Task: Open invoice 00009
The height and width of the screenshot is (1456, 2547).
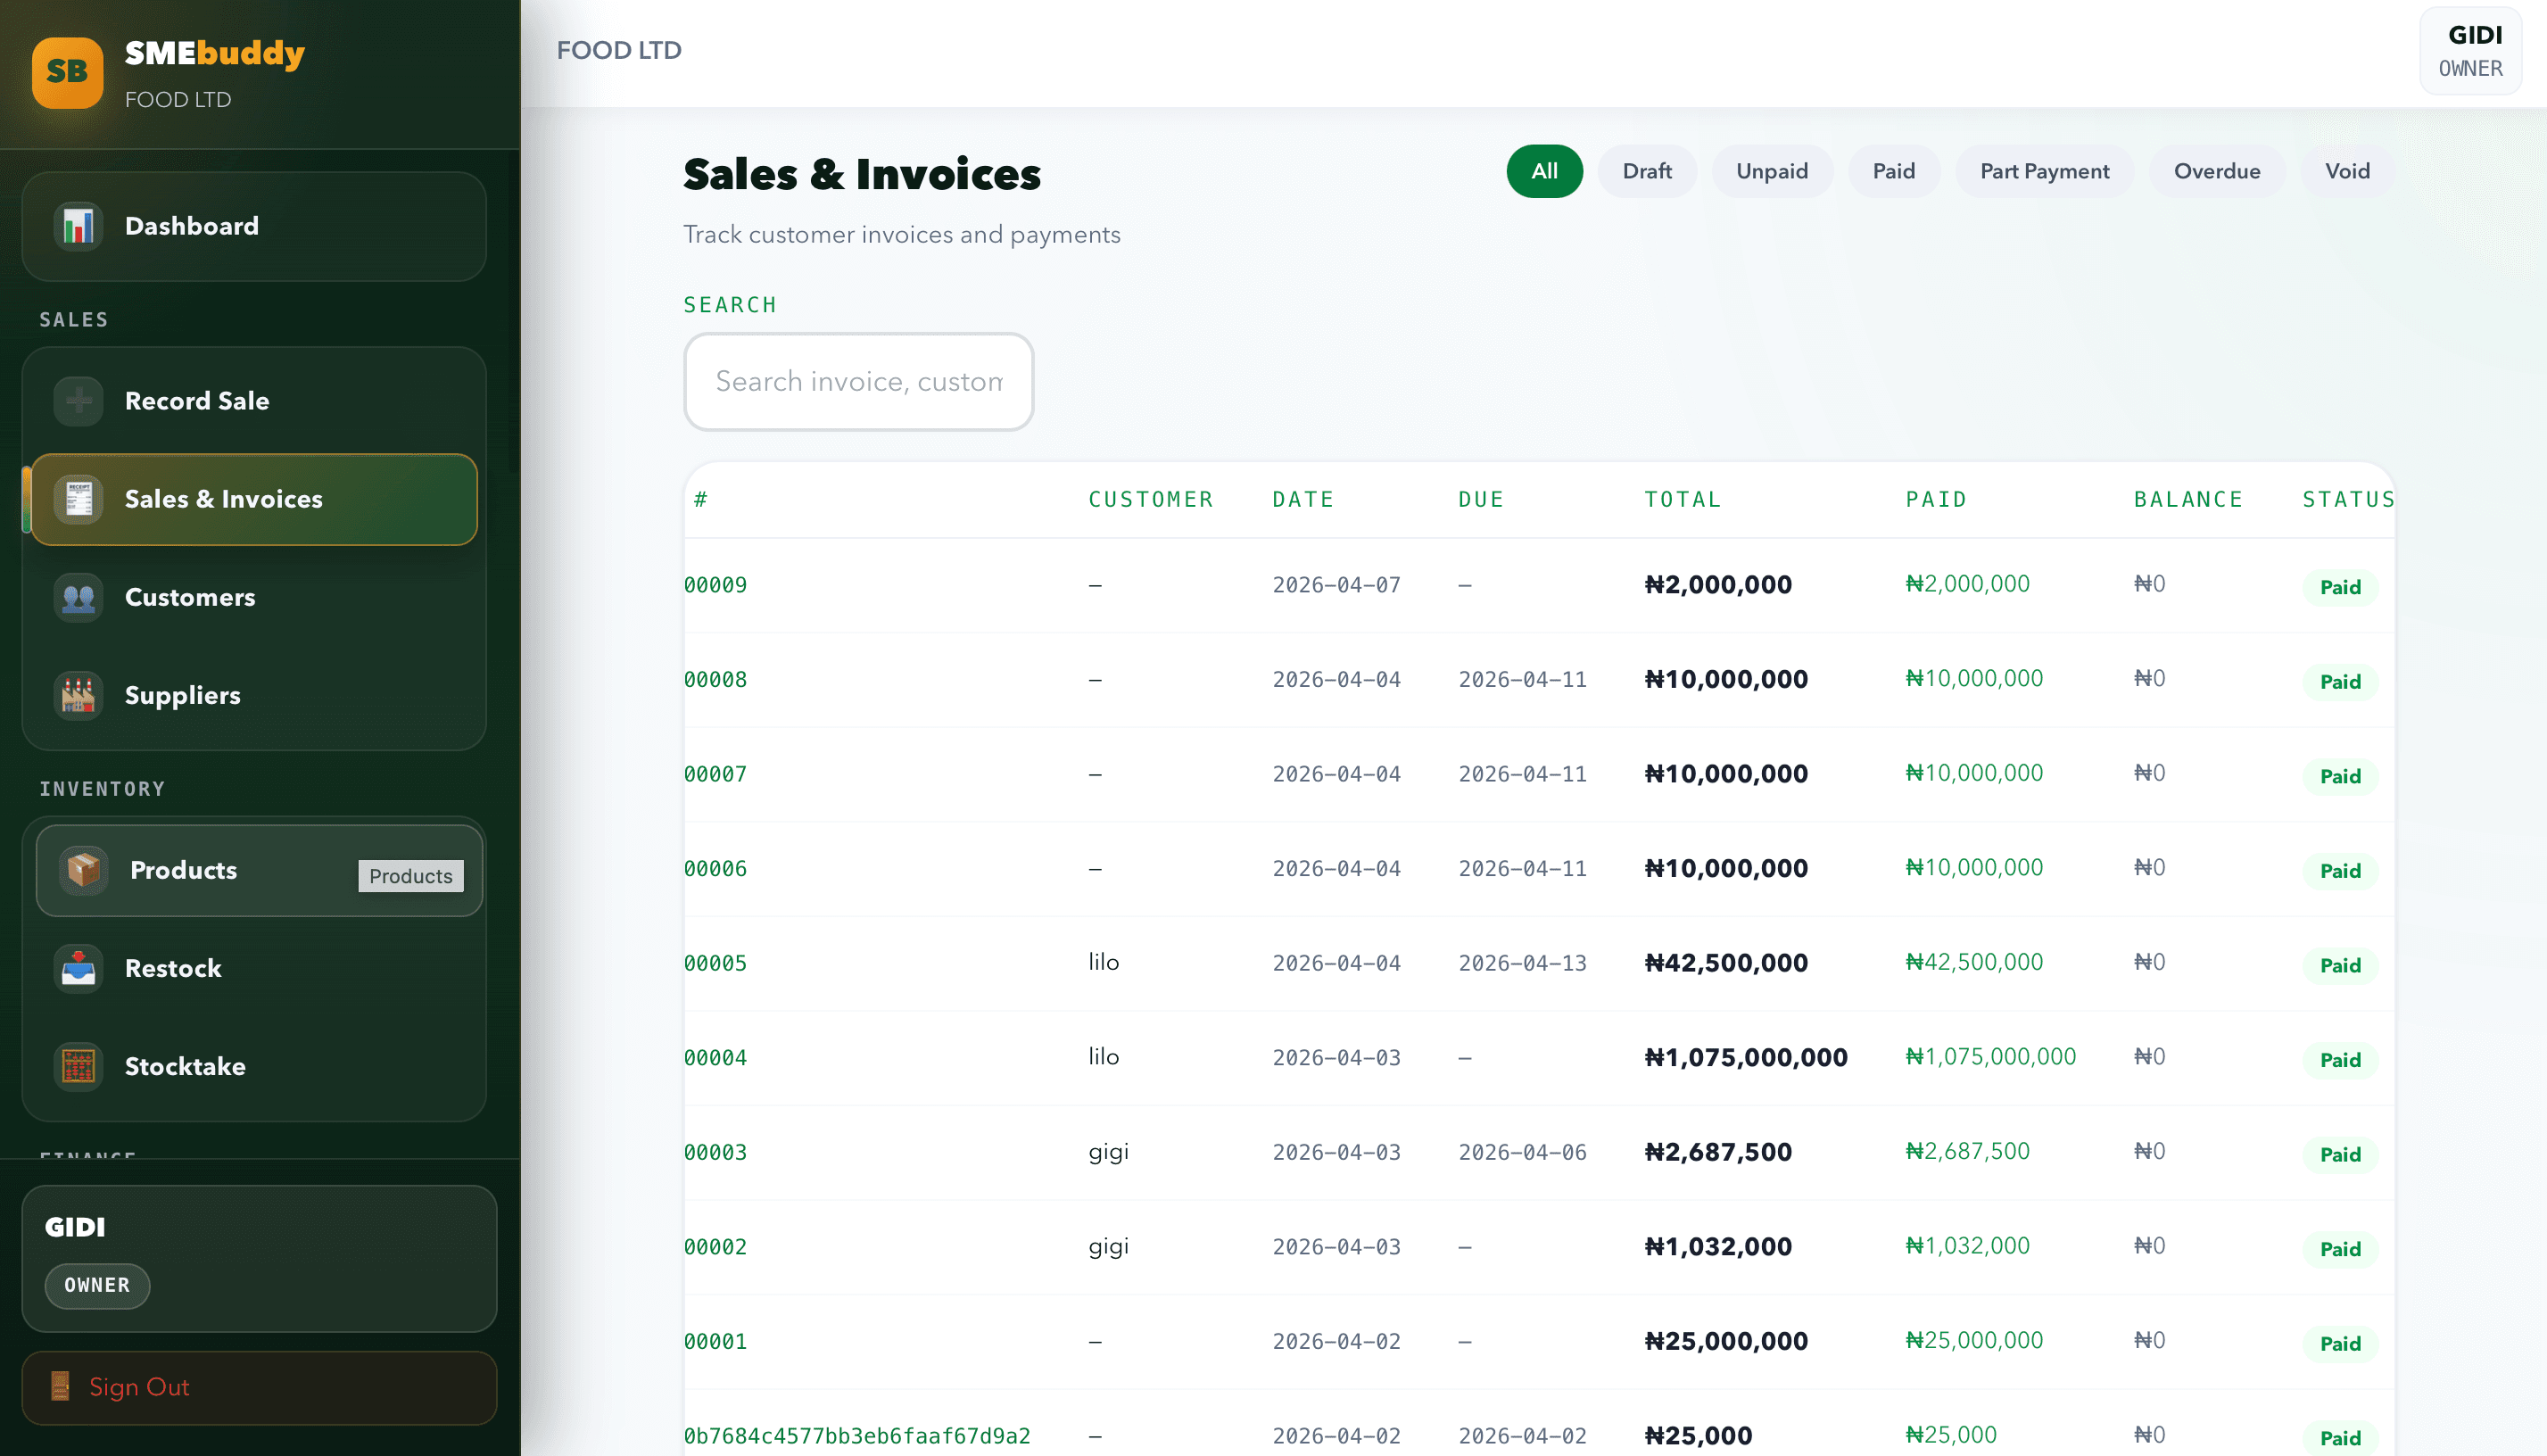Action: [x=715, y=585]
